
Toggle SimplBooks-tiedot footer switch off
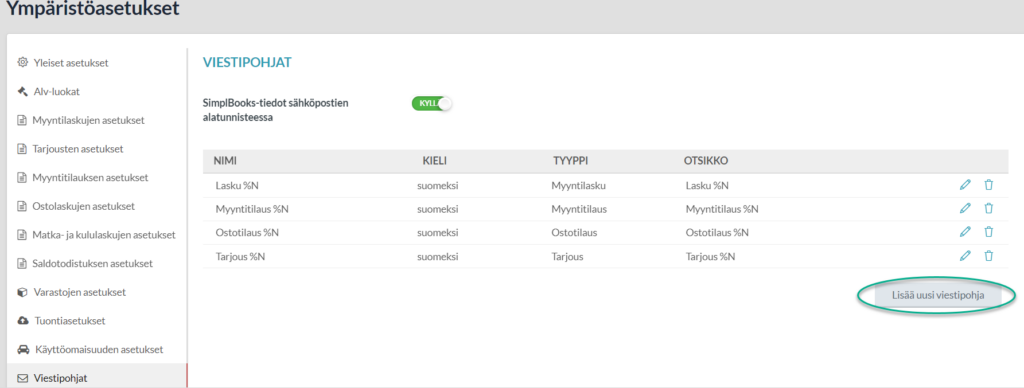[x=432, y=104]
